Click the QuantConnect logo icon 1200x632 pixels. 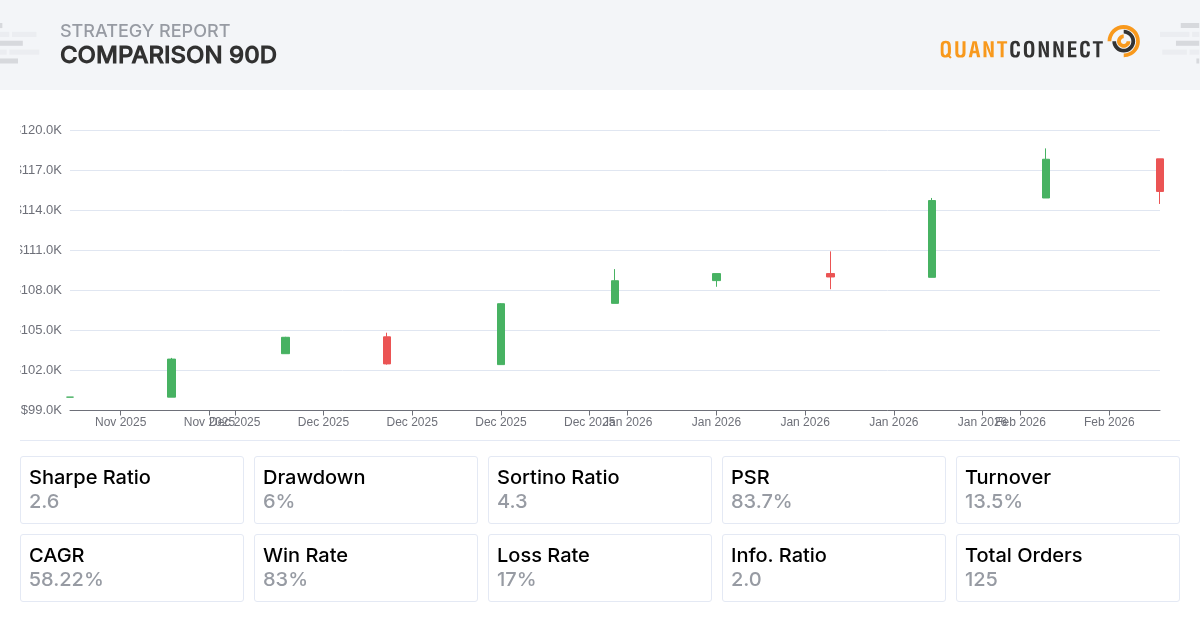pyautogui.click(x=1124, y=41)
